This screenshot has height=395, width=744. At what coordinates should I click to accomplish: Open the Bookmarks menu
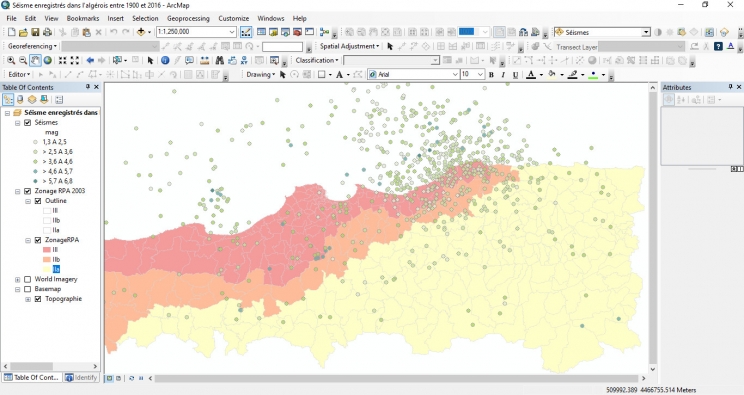[83, 19]
